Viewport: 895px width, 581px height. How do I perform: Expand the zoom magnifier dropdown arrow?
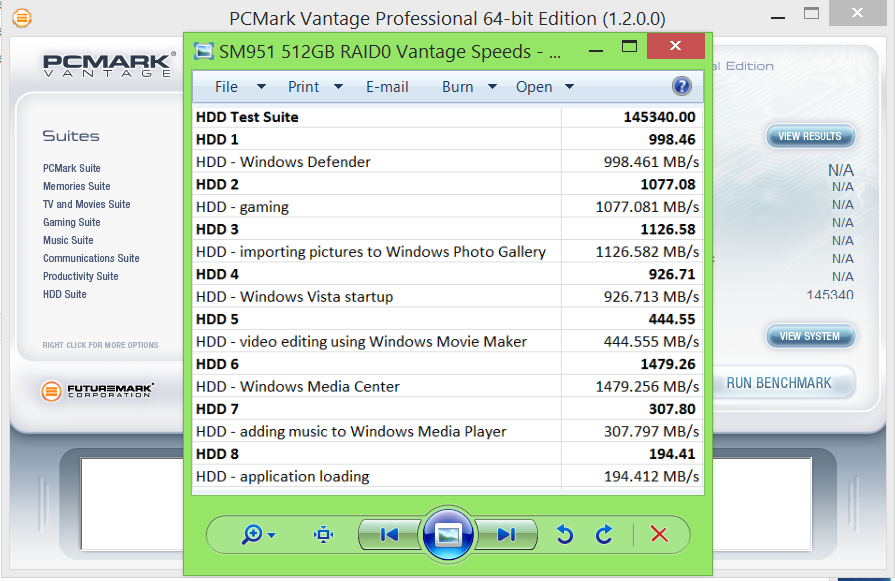tap(272, 535)
